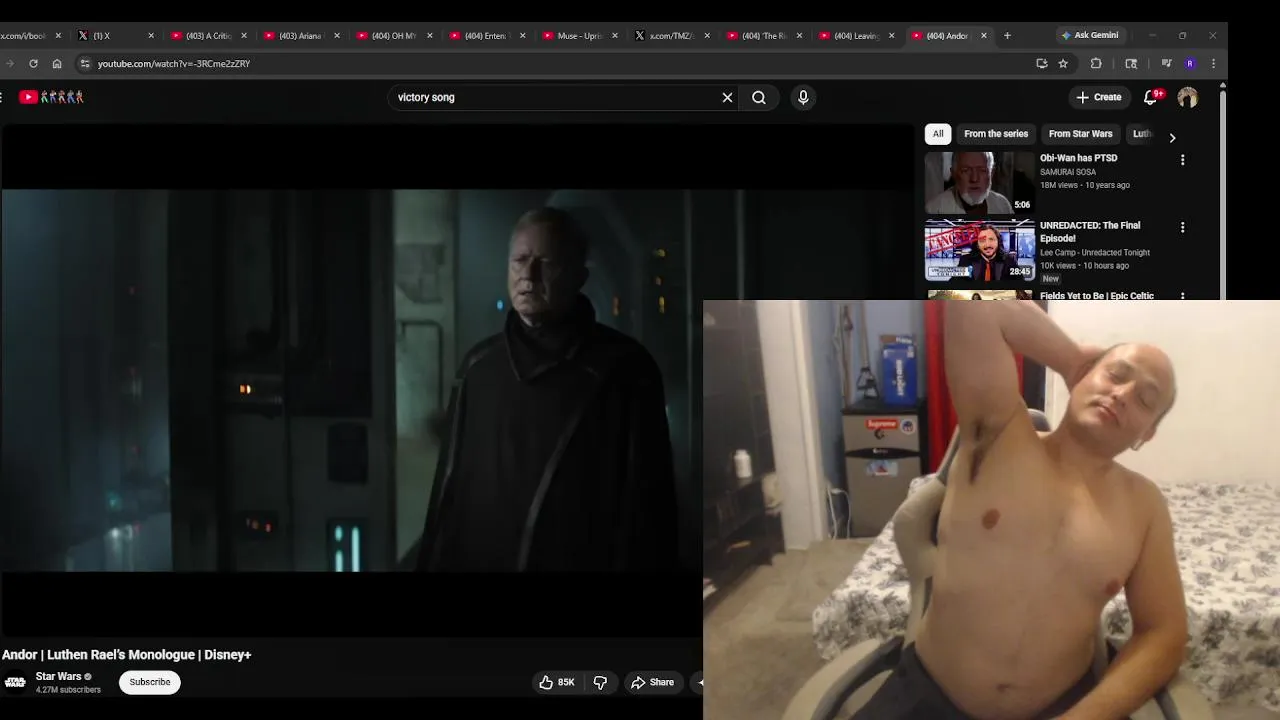Bookmark this page with the star icon
The height and width of the screenshot is (720, 1280).
(1063, 63)
